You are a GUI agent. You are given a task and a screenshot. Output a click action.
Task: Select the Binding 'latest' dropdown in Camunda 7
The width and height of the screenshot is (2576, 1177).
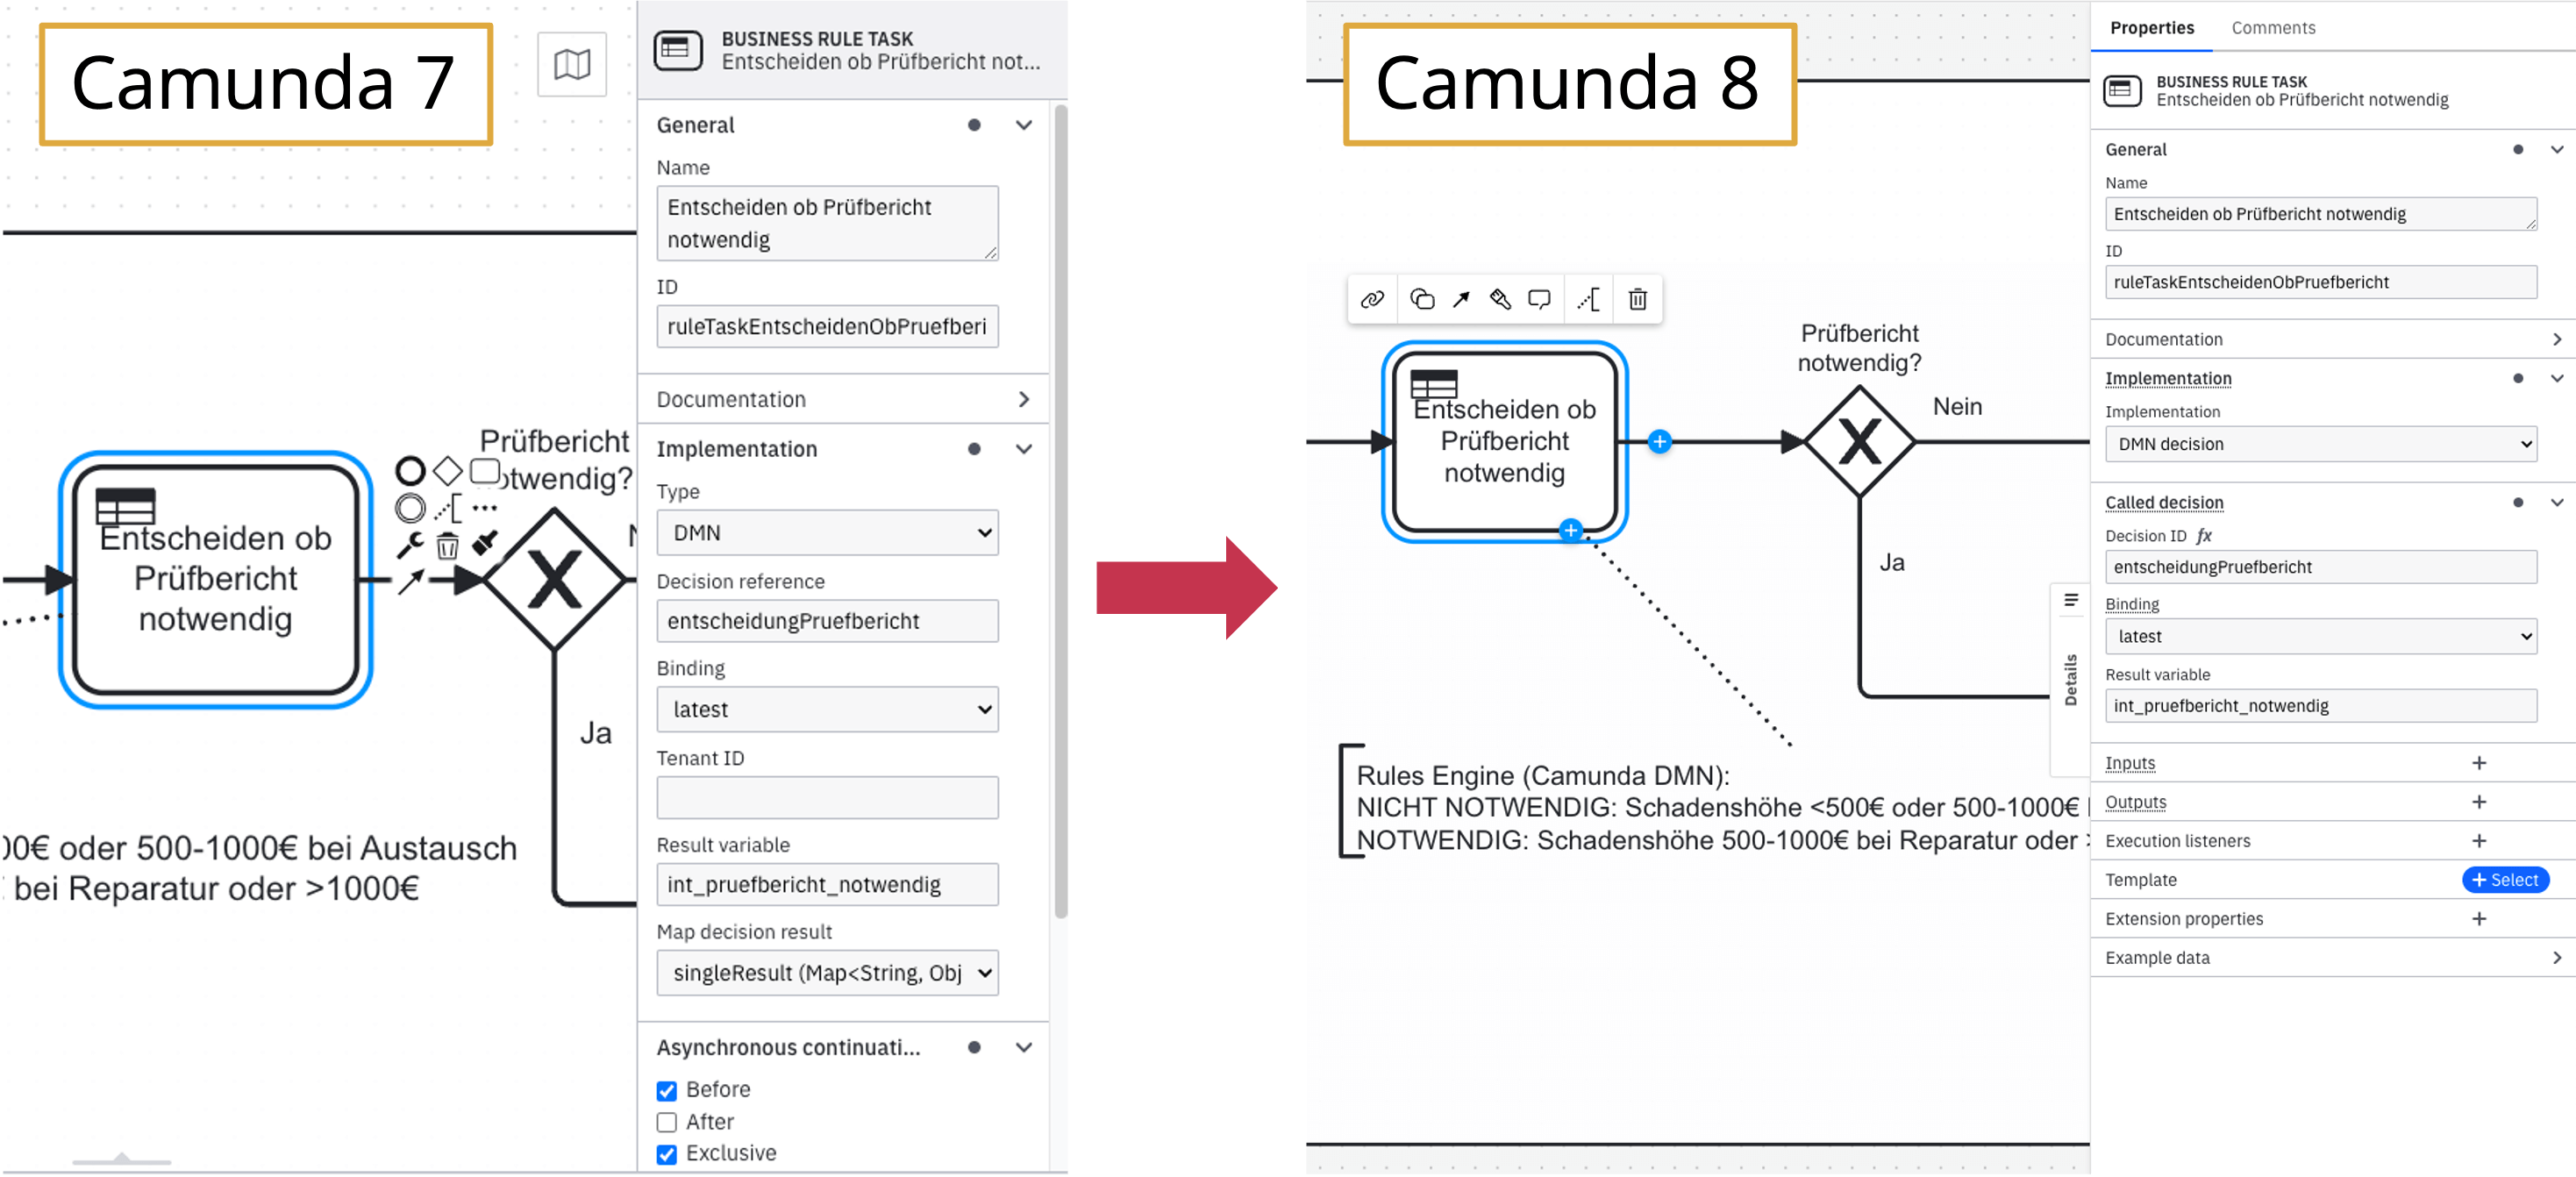[x=826, y=707]
